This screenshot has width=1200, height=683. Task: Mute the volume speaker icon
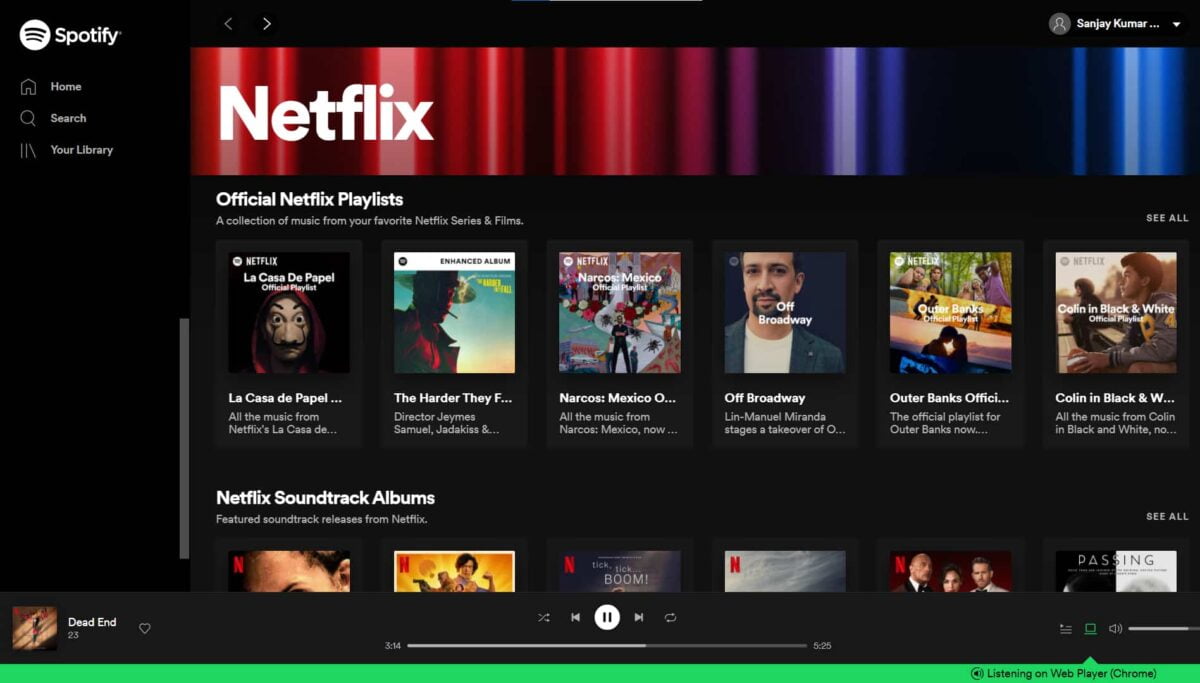click(x=1115, y=629)
